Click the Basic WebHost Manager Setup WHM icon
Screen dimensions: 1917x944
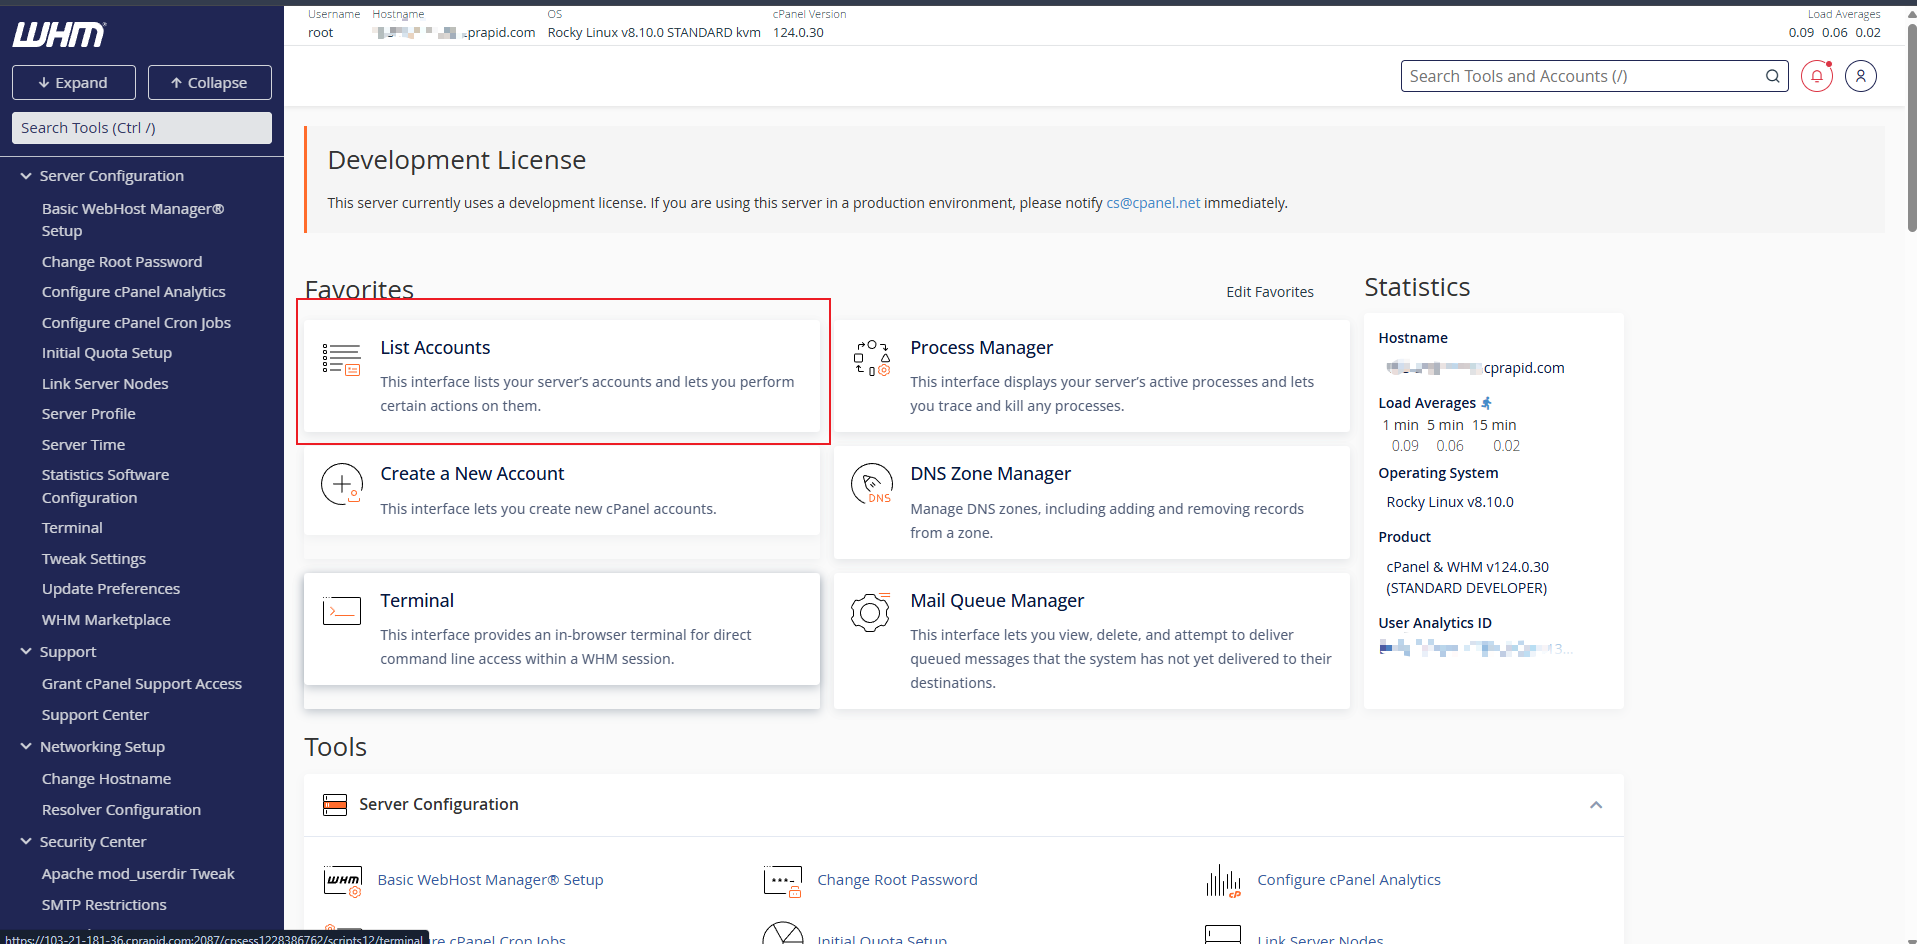(x=343, y=881)
